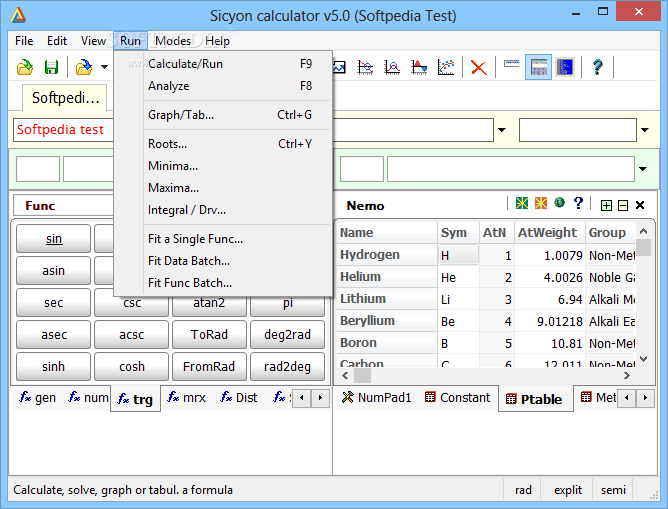Switch to the mrx function tab
668x509 pixels.
coord(187,398)
